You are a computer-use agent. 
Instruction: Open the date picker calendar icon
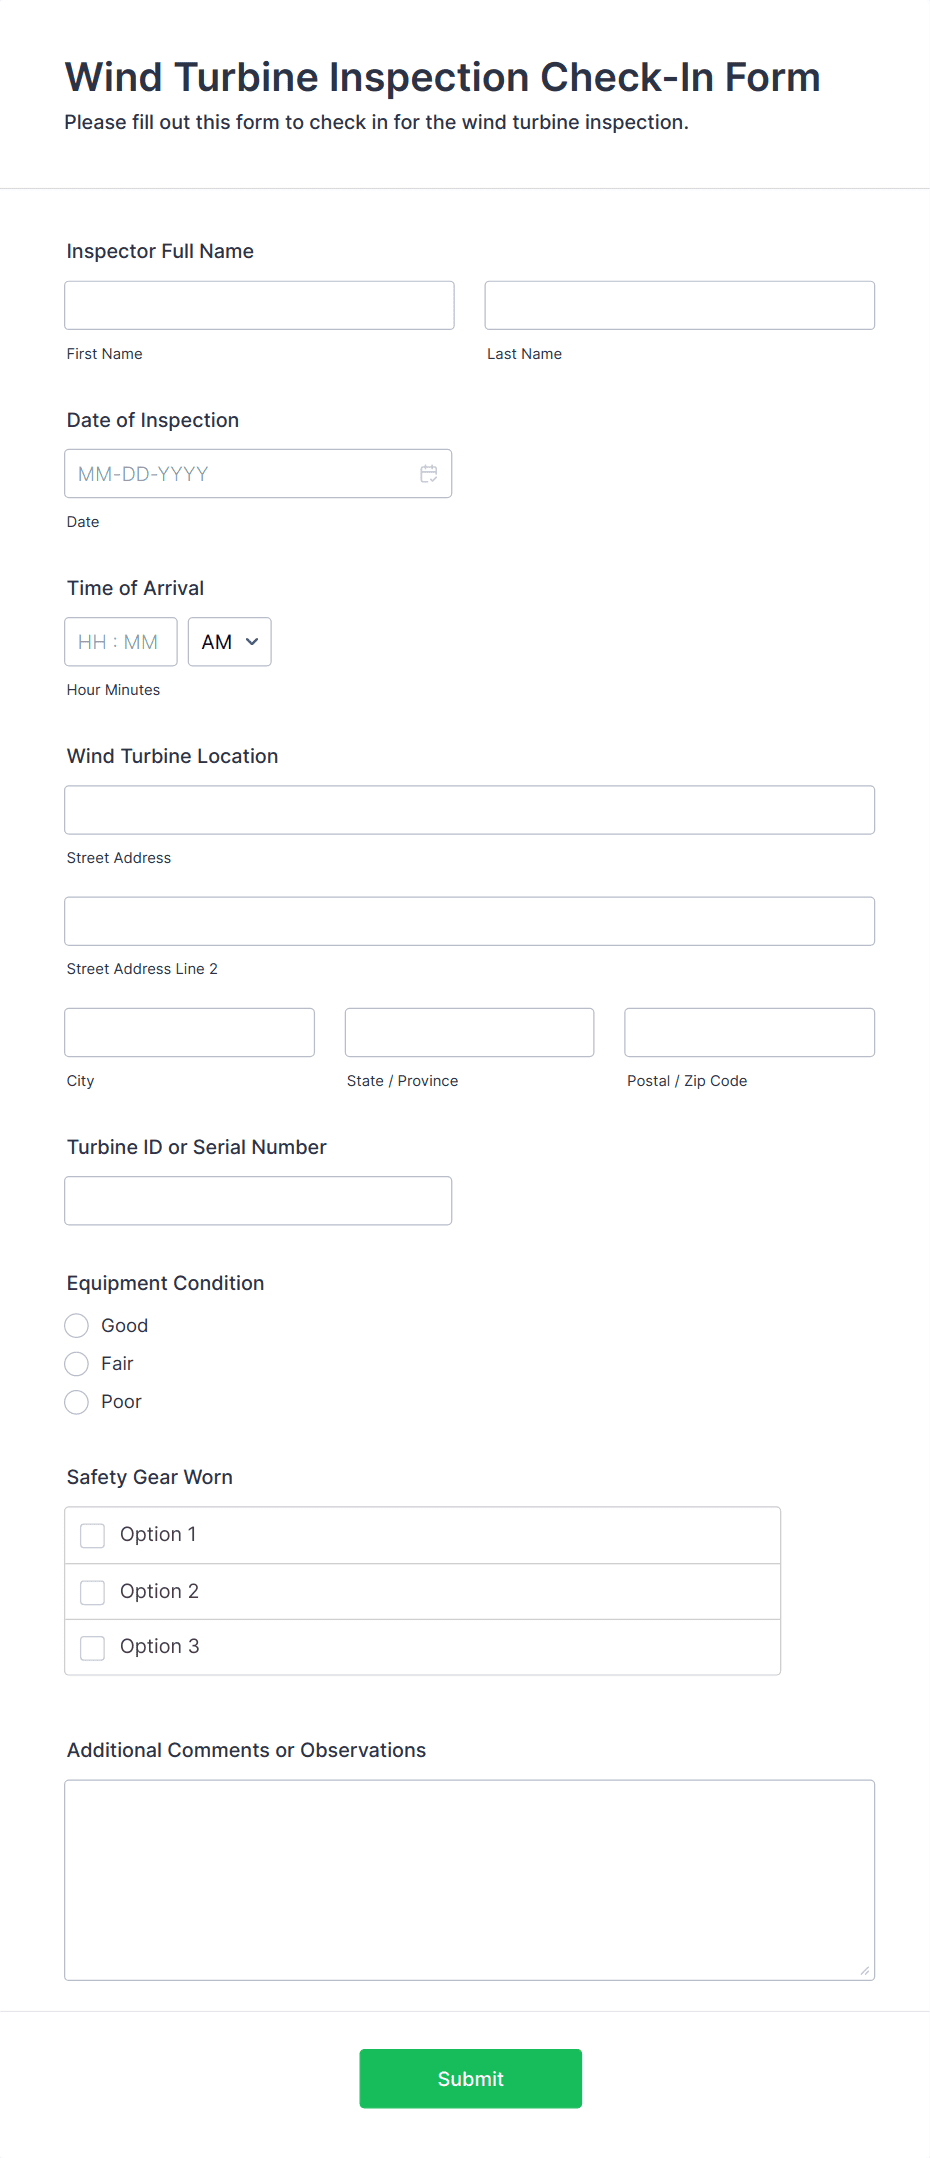429,473
